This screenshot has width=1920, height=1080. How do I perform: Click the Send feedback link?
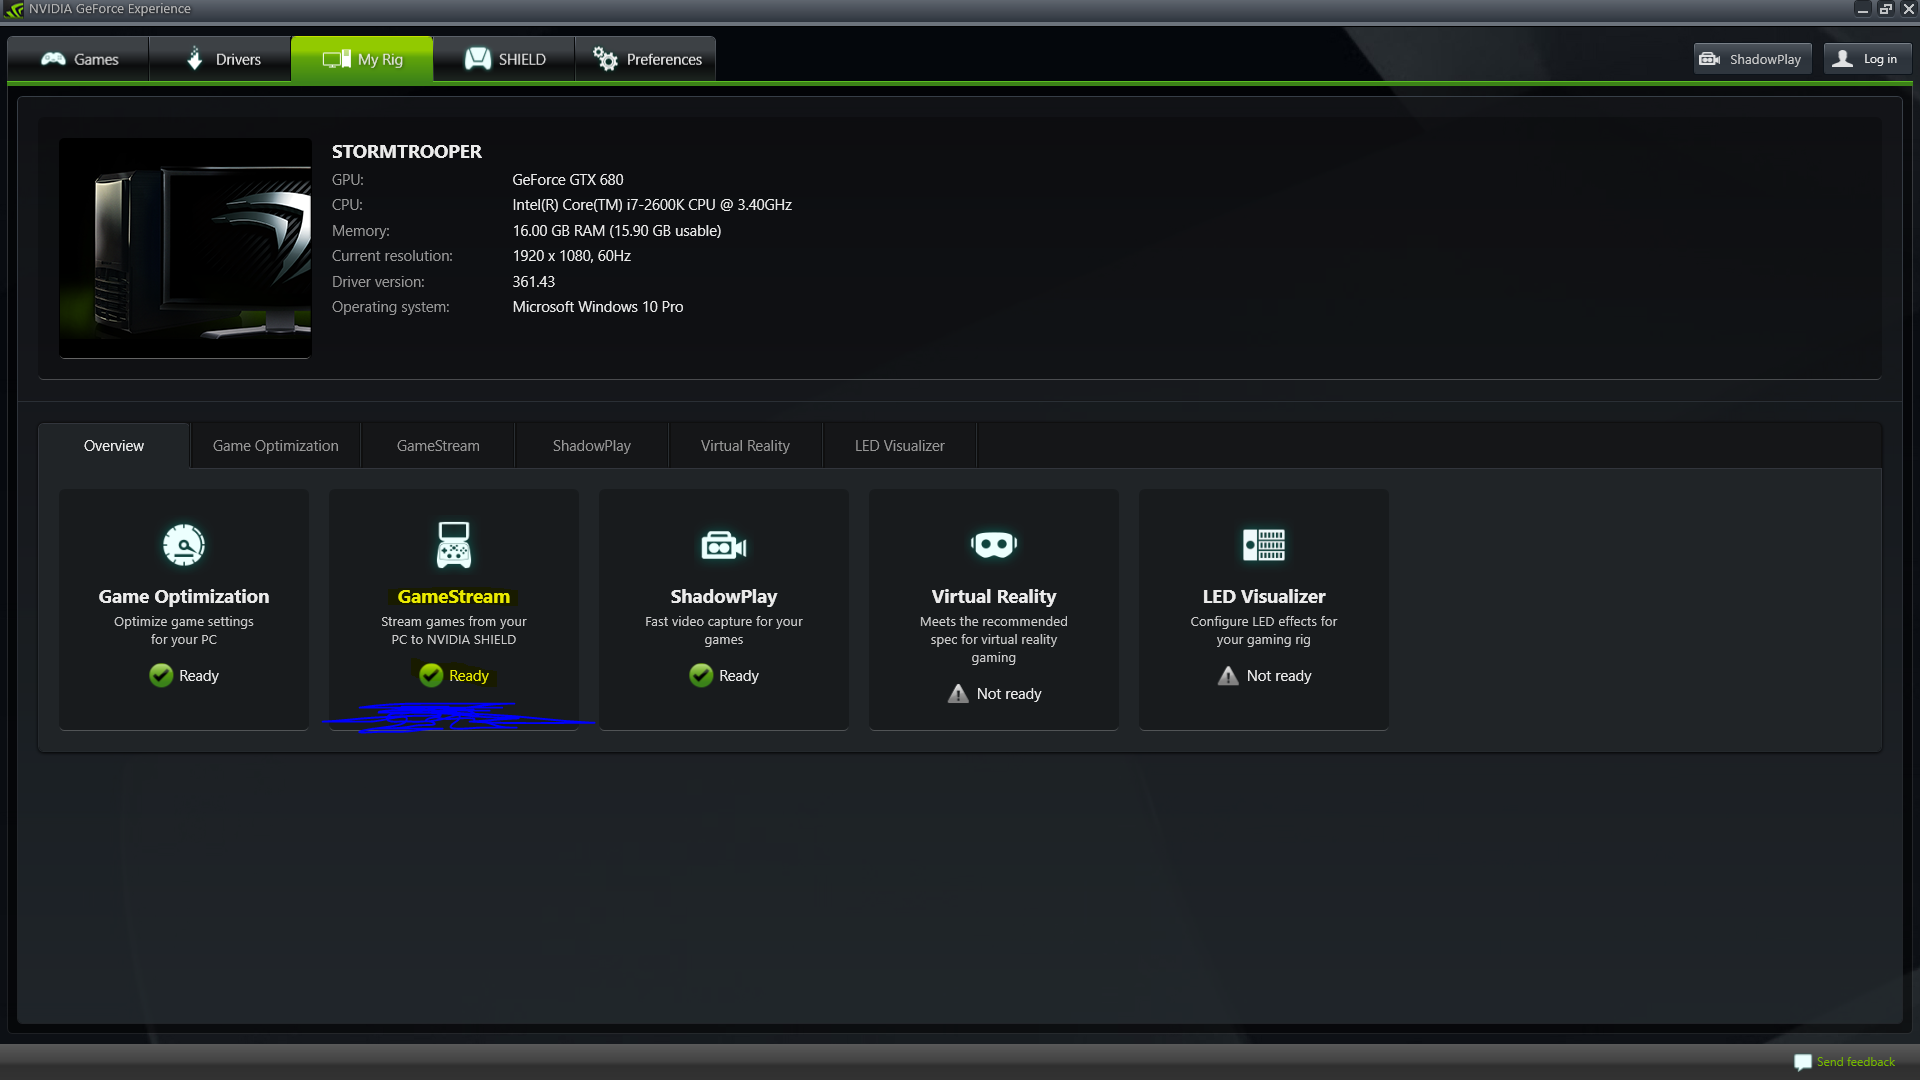click(1855, 1062)
